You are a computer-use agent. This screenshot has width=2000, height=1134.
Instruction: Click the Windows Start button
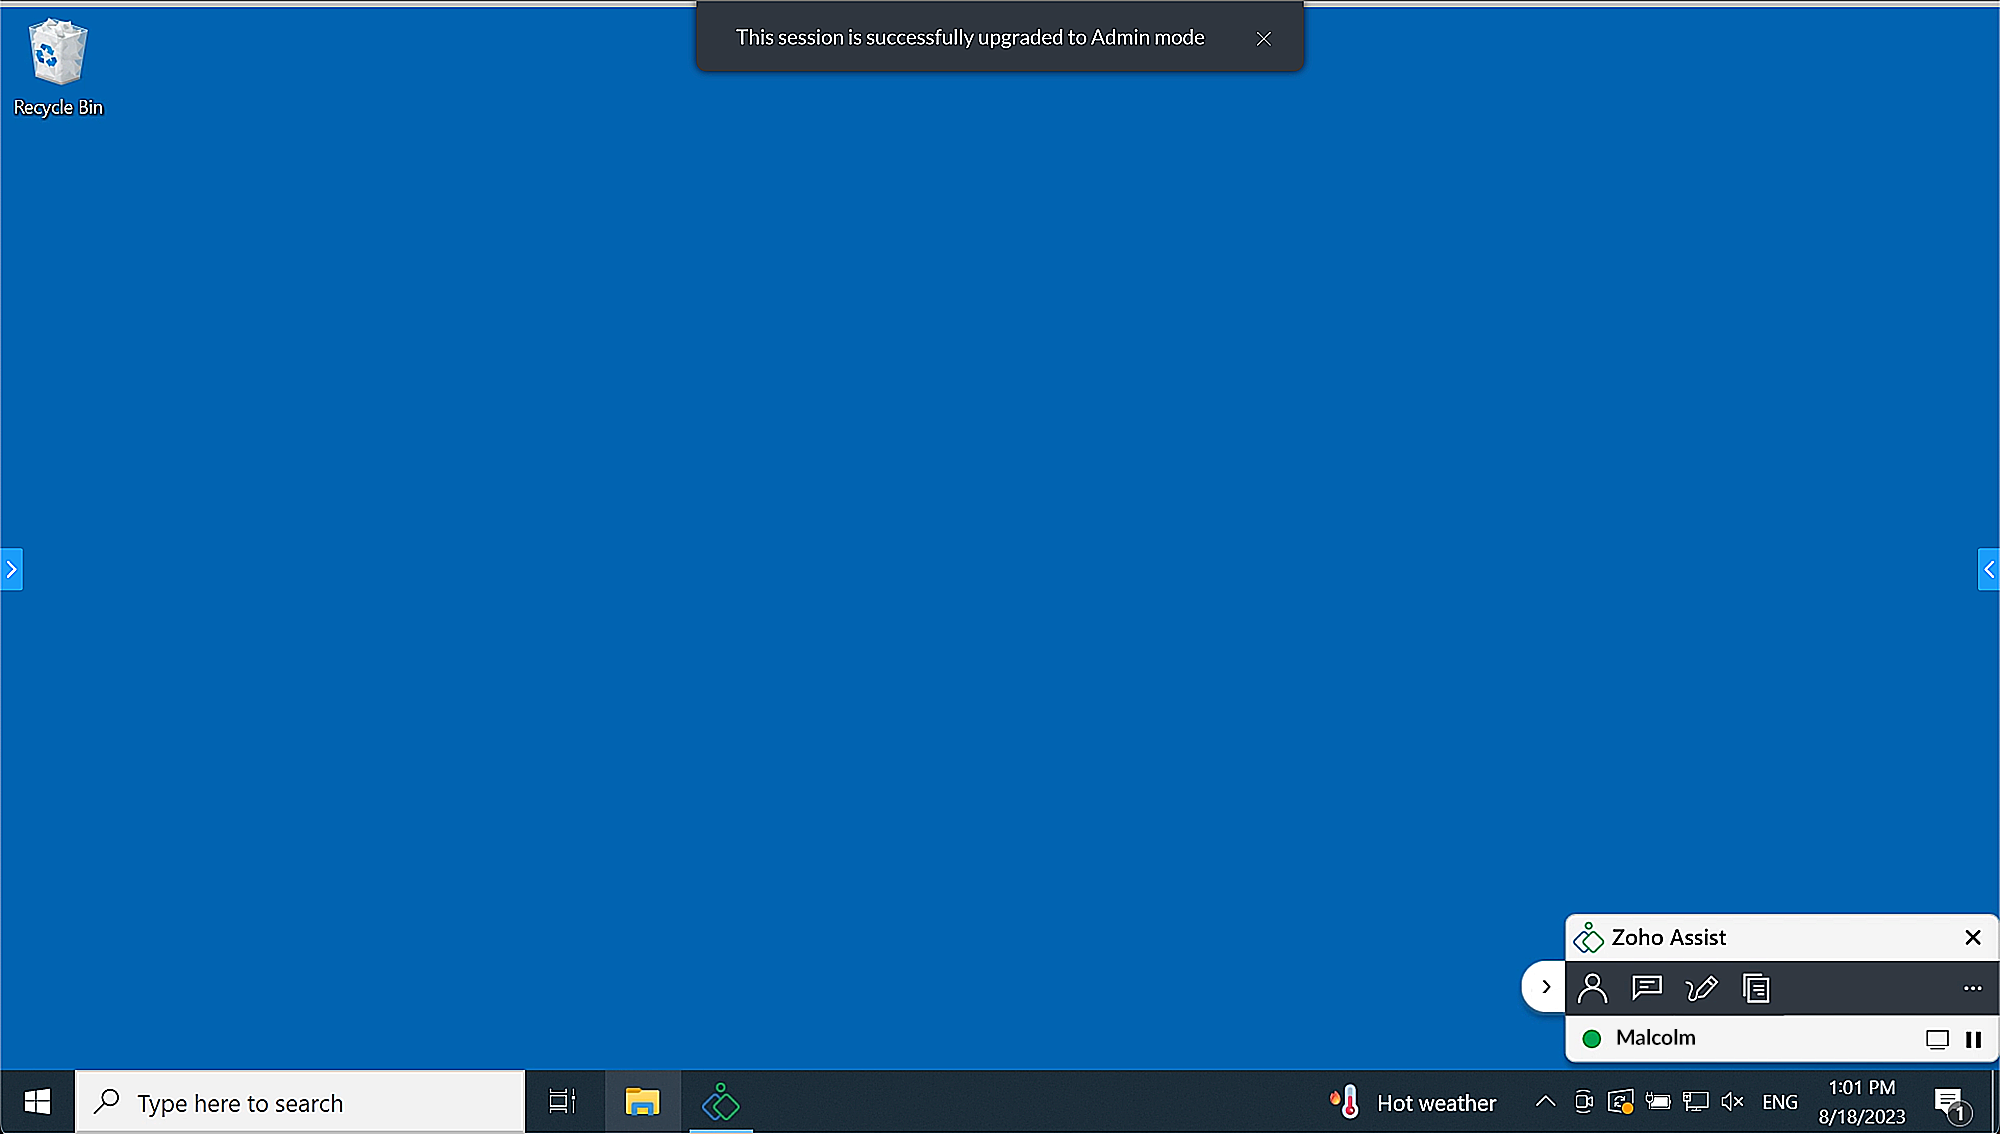(x=37, y=1102)
